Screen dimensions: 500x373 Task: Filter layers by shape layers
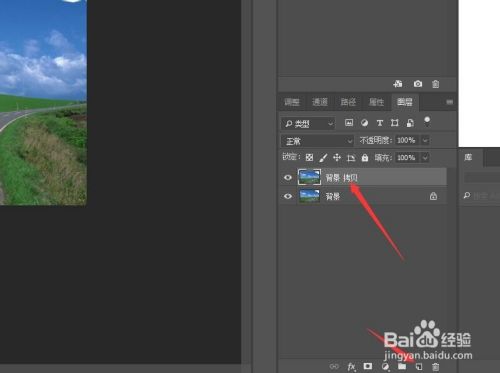[395, 123]
